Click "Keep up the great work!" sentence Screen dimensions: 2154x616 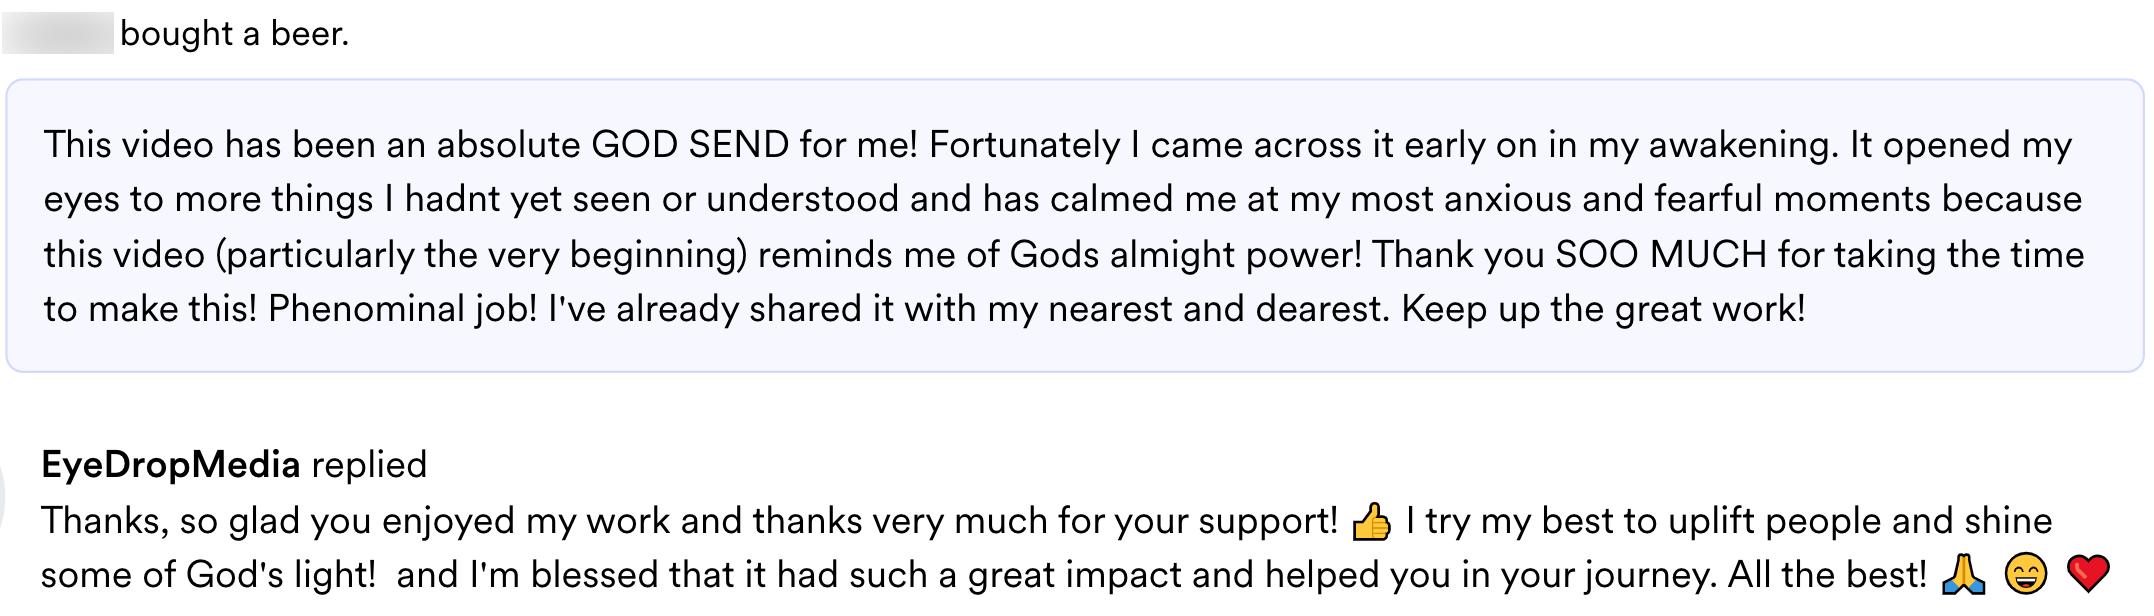[x=1603, y=309]
